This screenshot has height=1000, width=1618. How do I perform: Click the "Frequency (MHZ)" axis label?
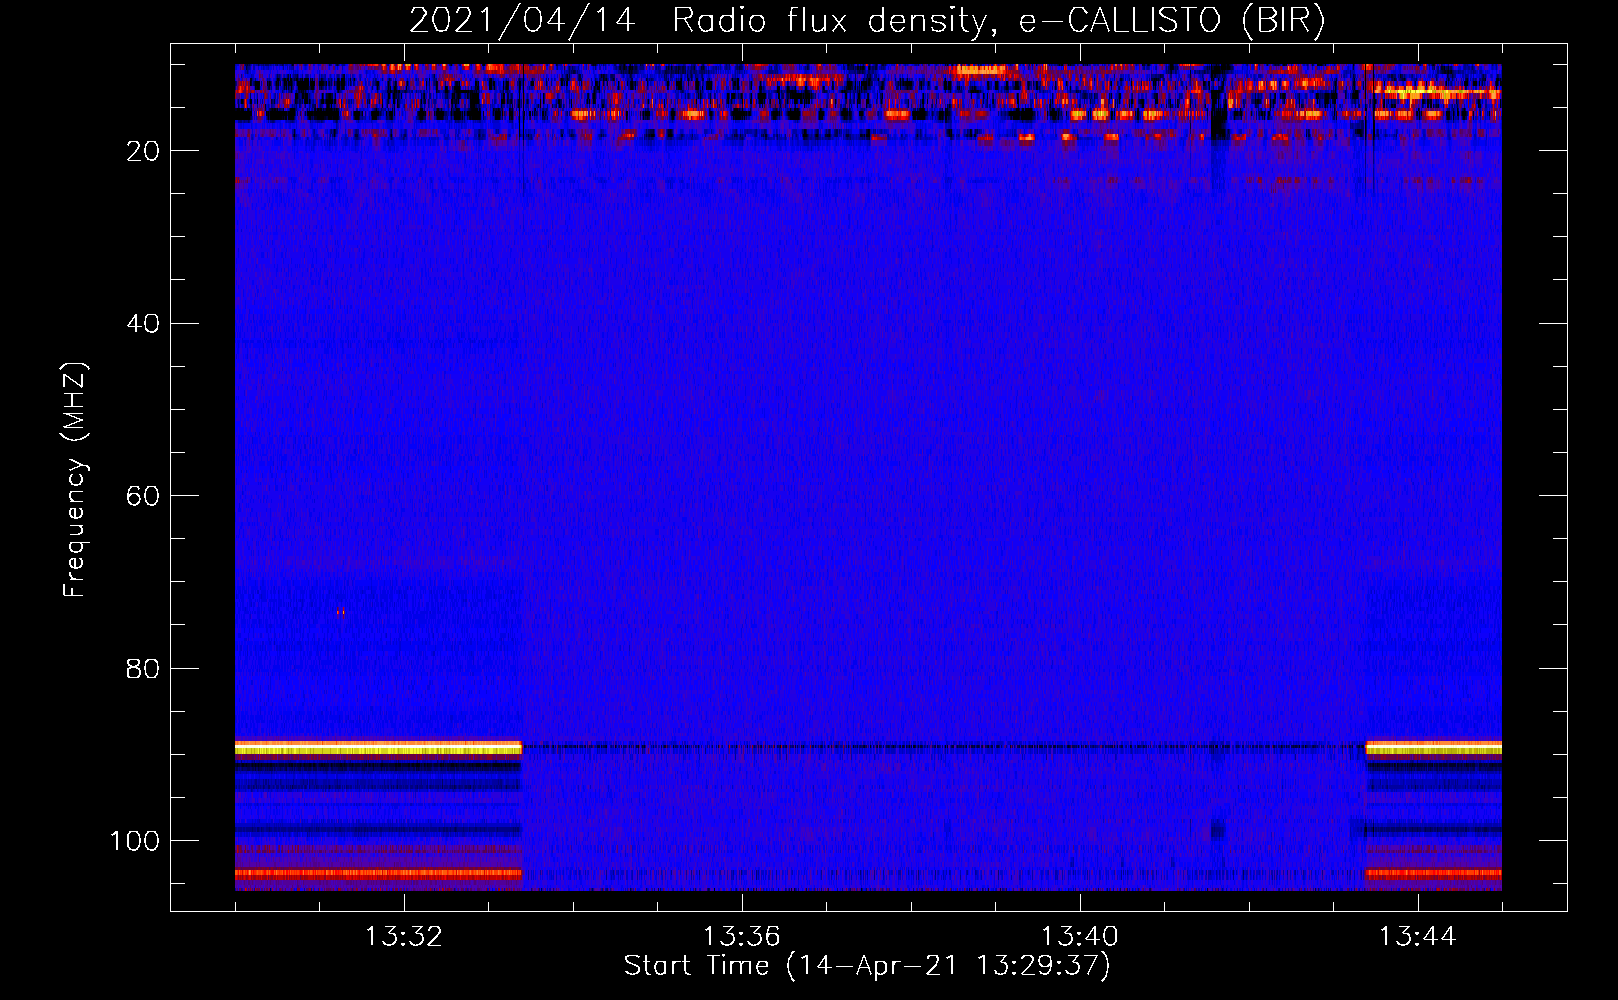click(75, 479)
